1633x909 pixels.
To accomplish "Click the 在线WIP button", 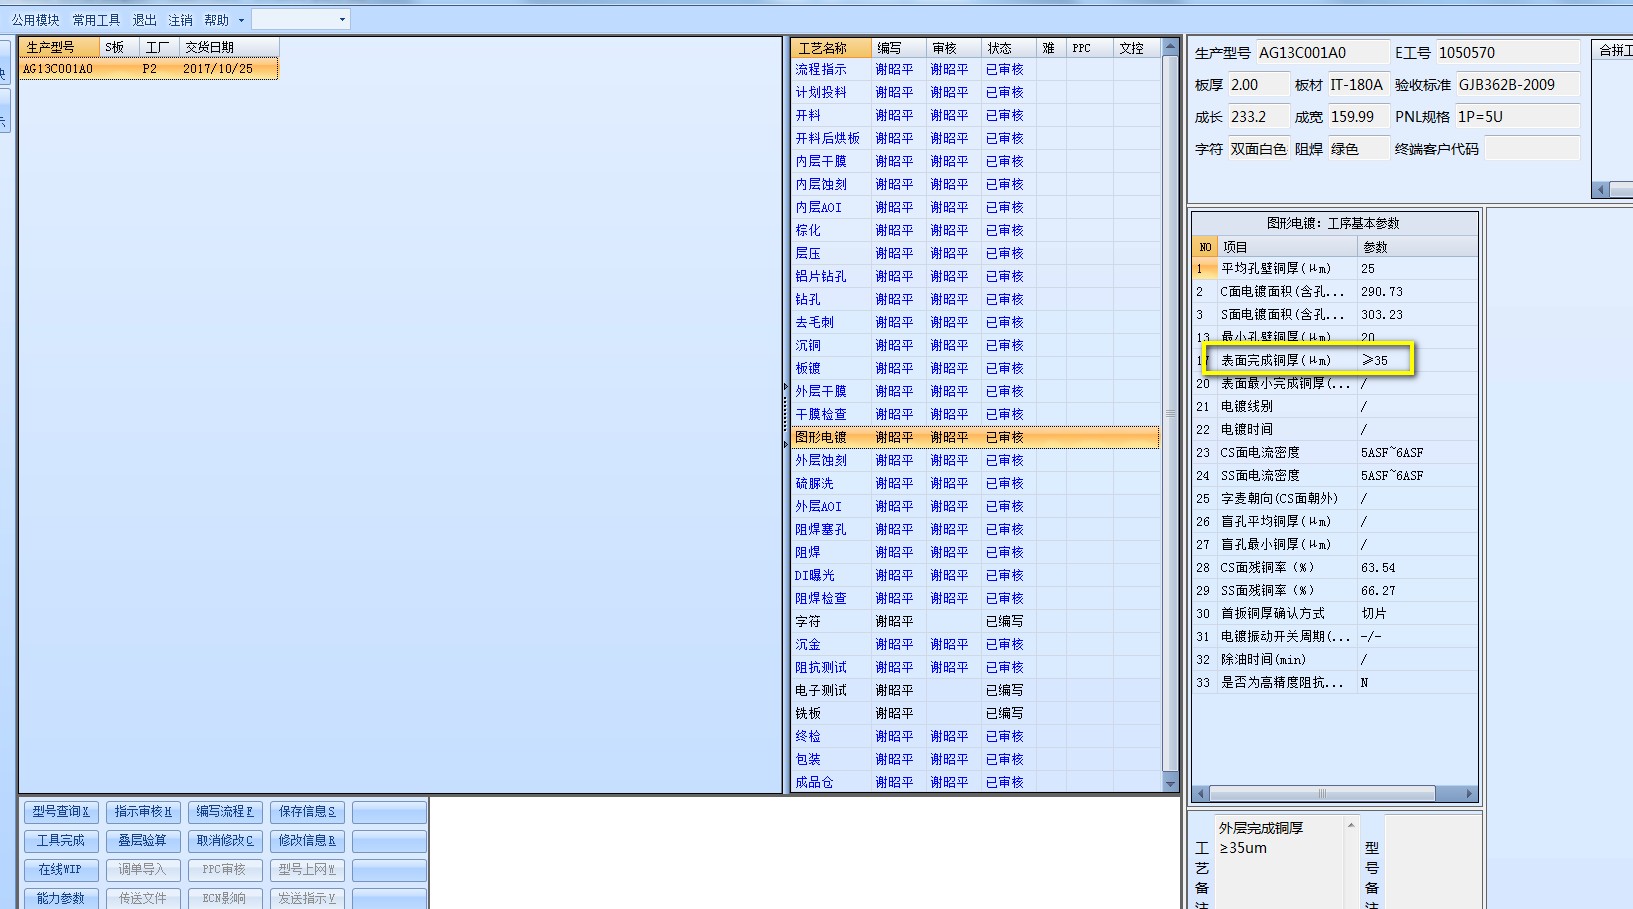I will pos(61,870).
